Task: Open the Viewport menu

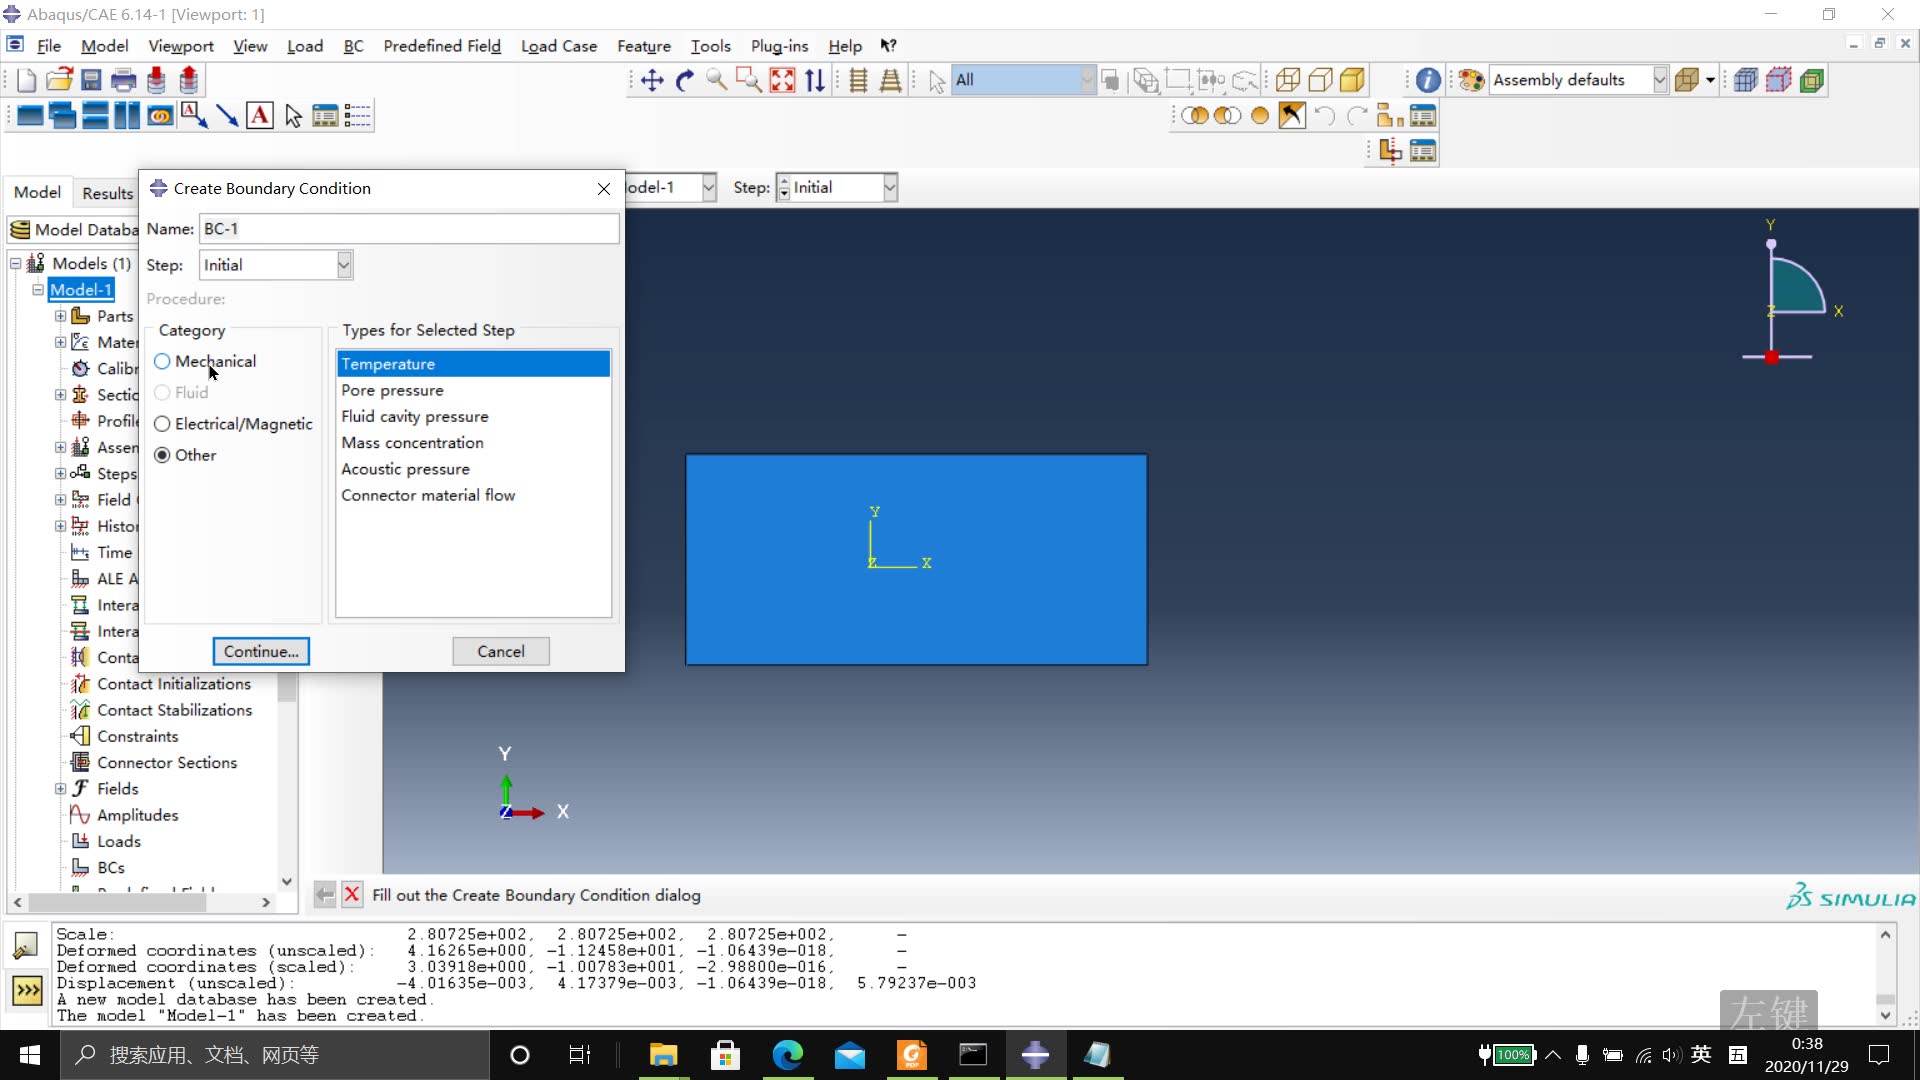Action: tap(181, 46)
